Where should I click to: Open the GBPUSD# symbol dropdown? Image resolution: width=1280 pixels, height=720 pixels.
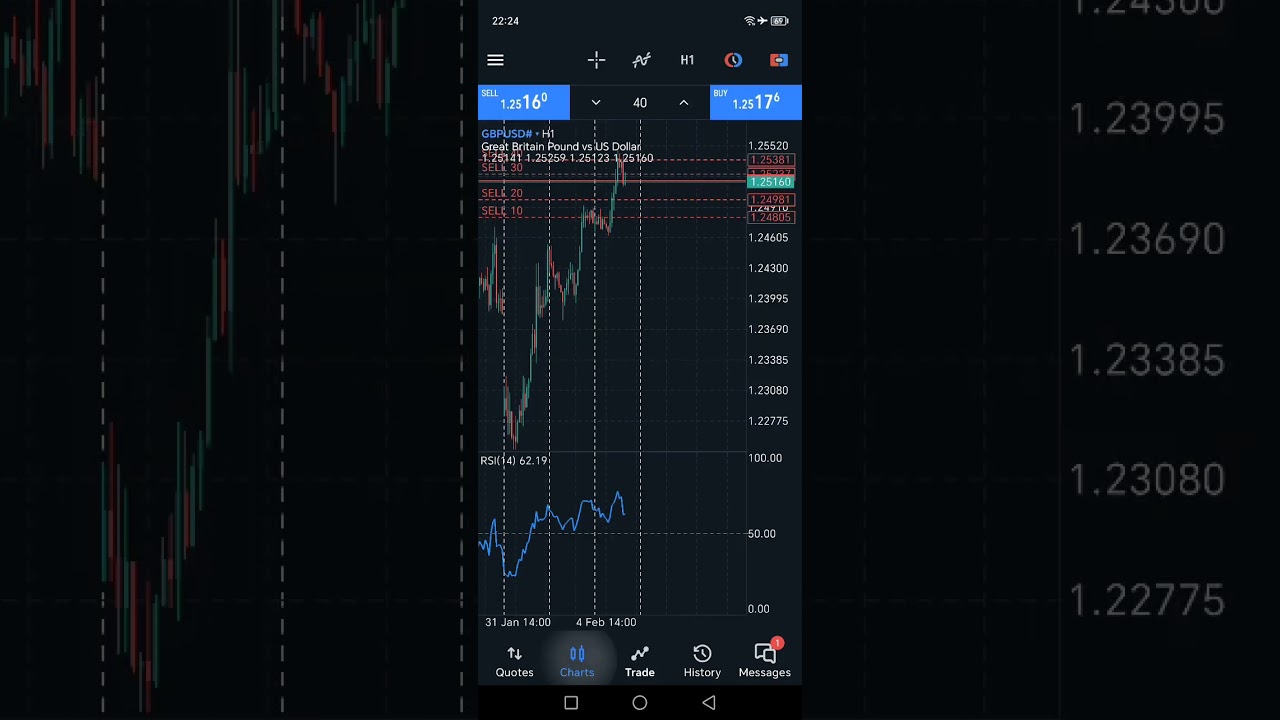518,134
